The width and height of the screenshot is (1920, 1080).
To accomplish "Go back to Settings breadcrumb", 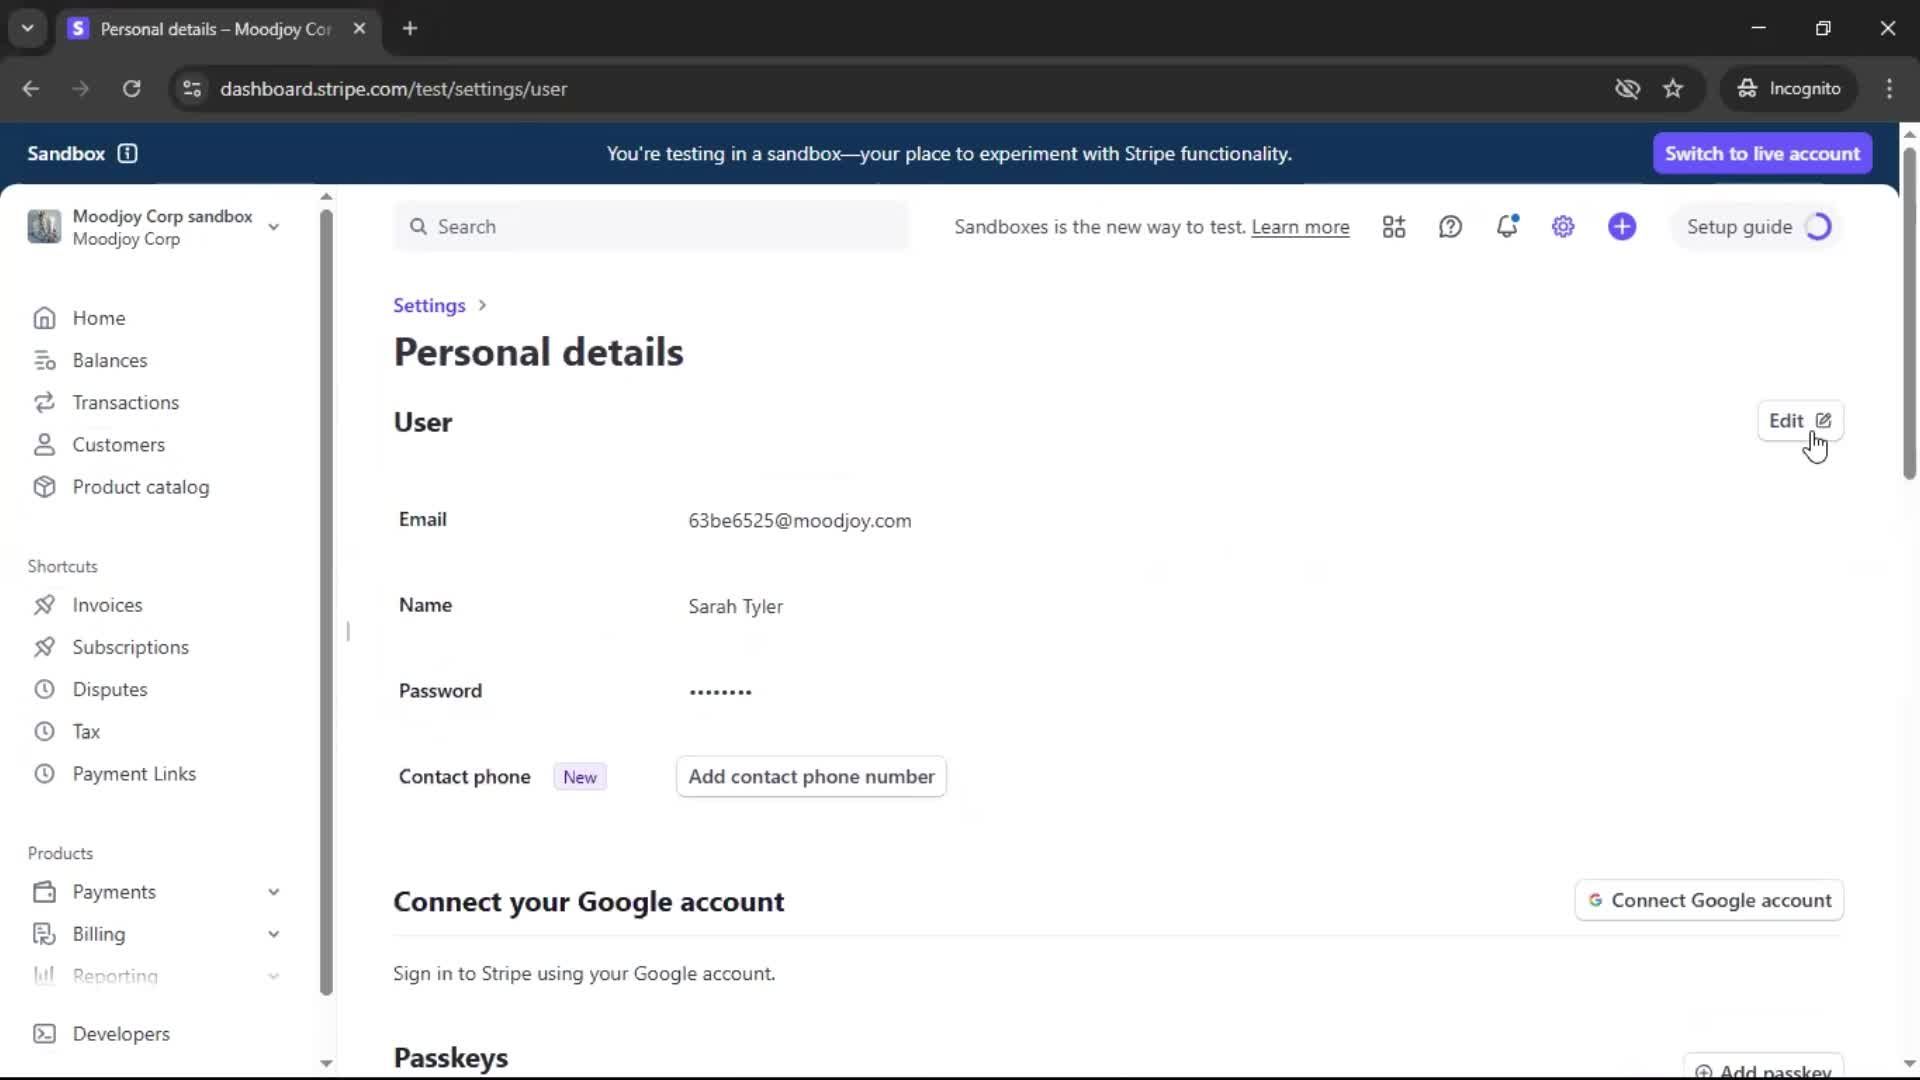I will 429,306.
